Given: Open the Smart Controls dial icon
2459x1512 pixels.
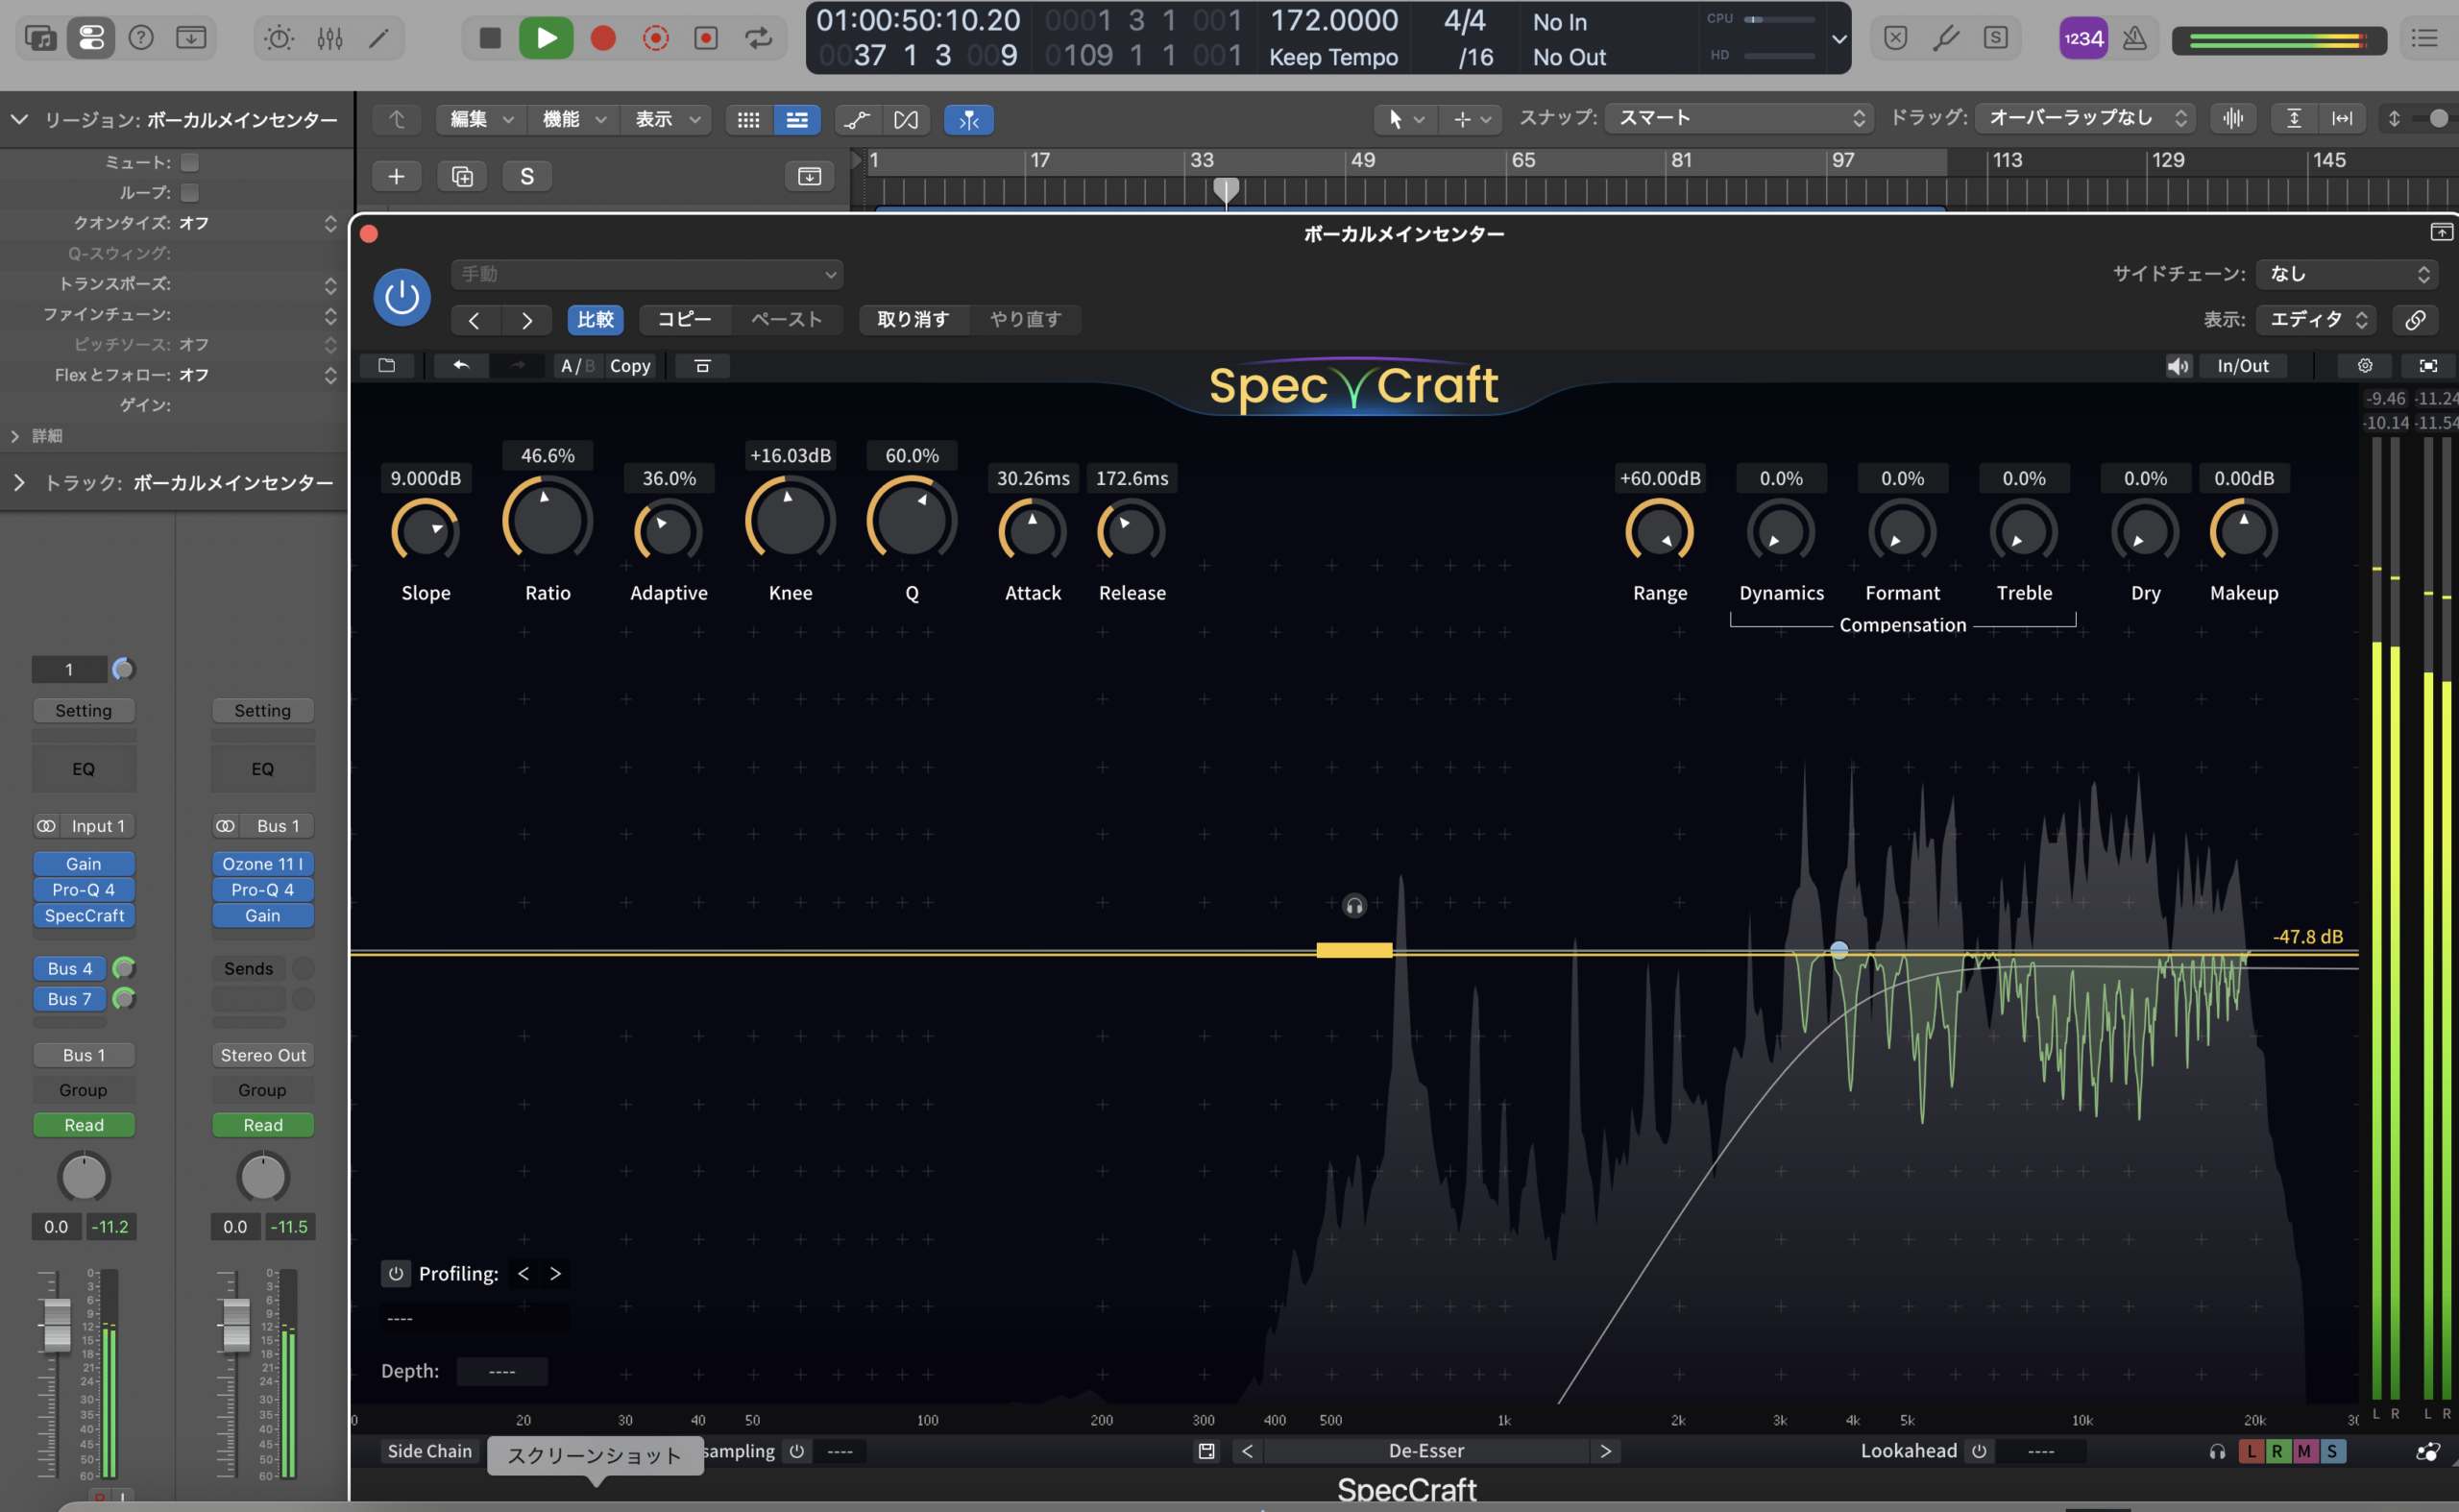Looking at the screenshot, I should pos(279,38).
